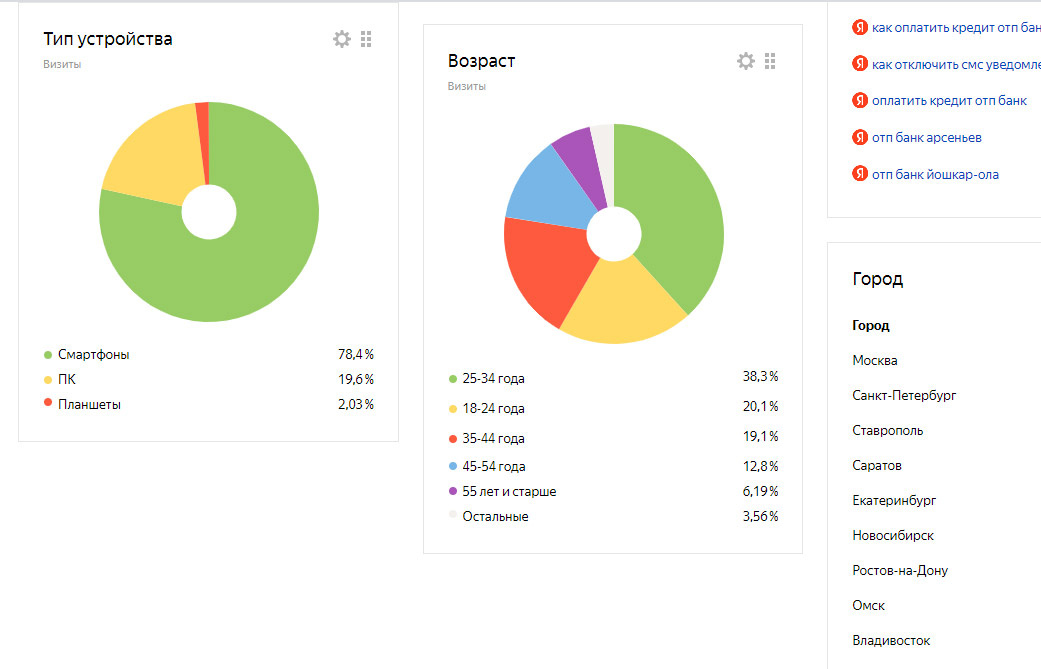Click the yellow 18-24 segment of age chart
Image resolution: width=1041 pixels, height=669 pixels.
coord(621,305)
